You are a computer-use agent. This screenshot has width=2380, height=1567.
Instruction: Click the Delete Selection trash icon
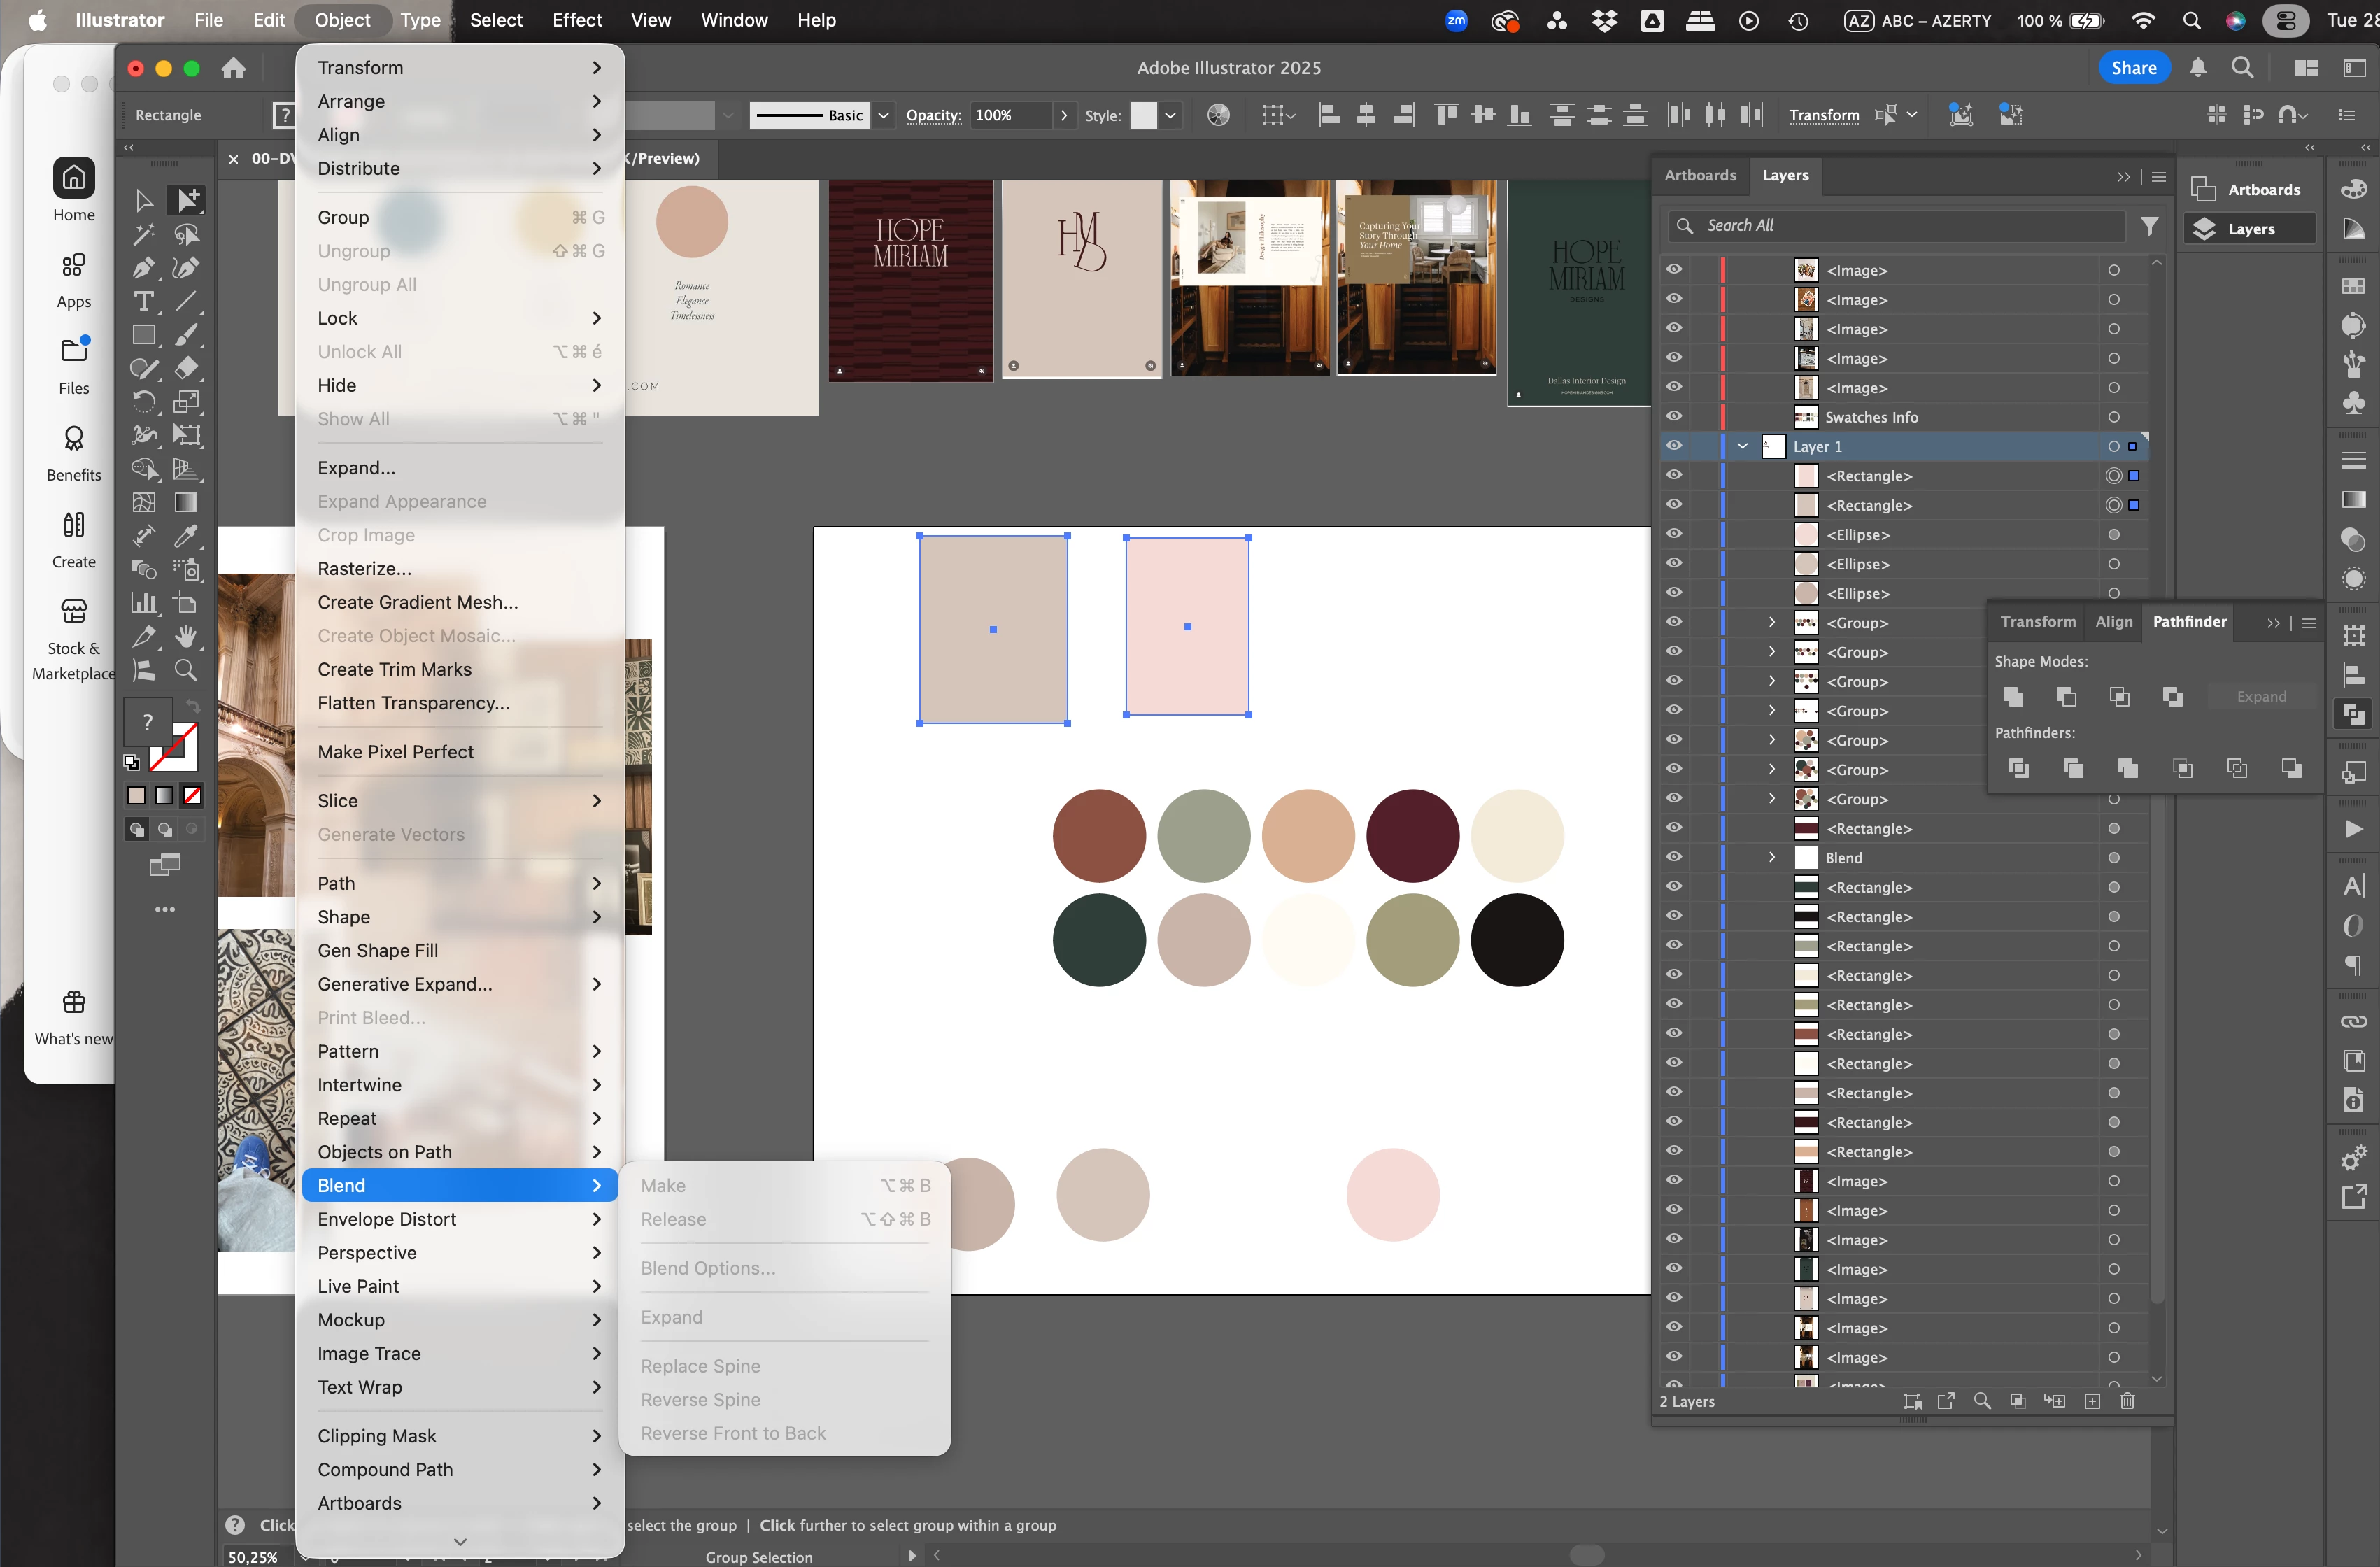(x=2127, y=1401)
